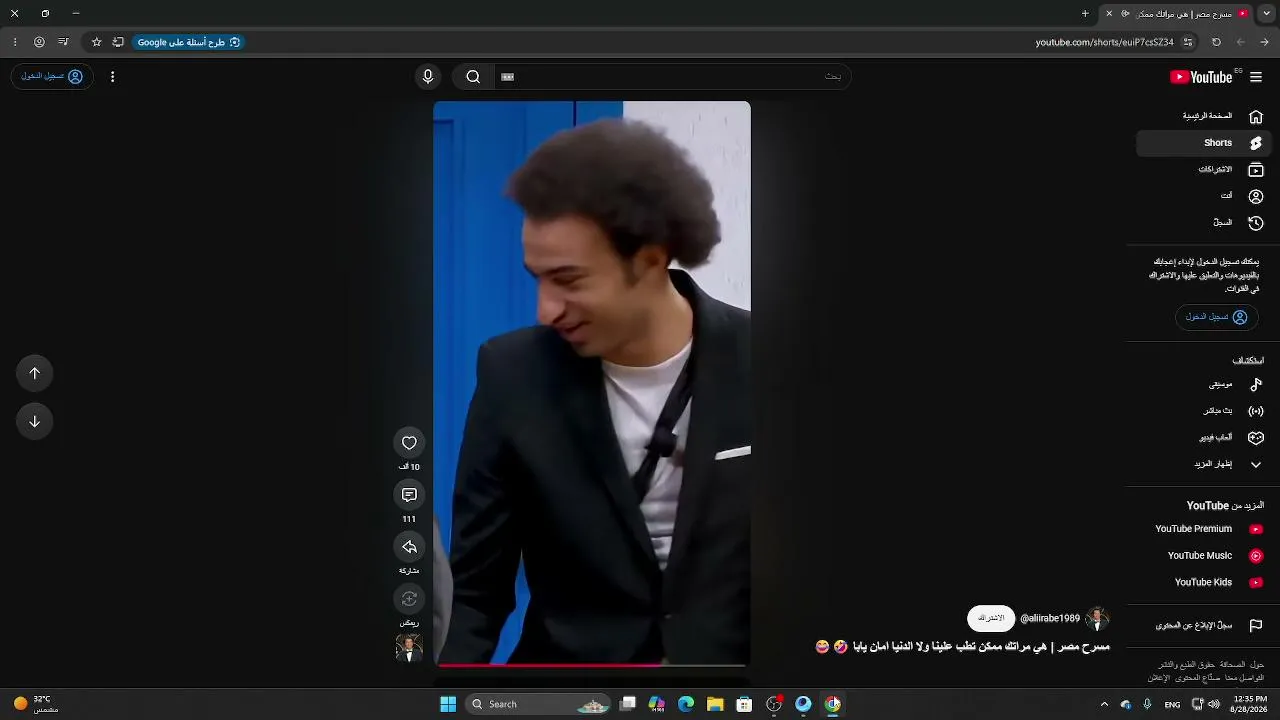Open the tab search dropdown
Screen dimensions: 1280x720
[1267, 14]
